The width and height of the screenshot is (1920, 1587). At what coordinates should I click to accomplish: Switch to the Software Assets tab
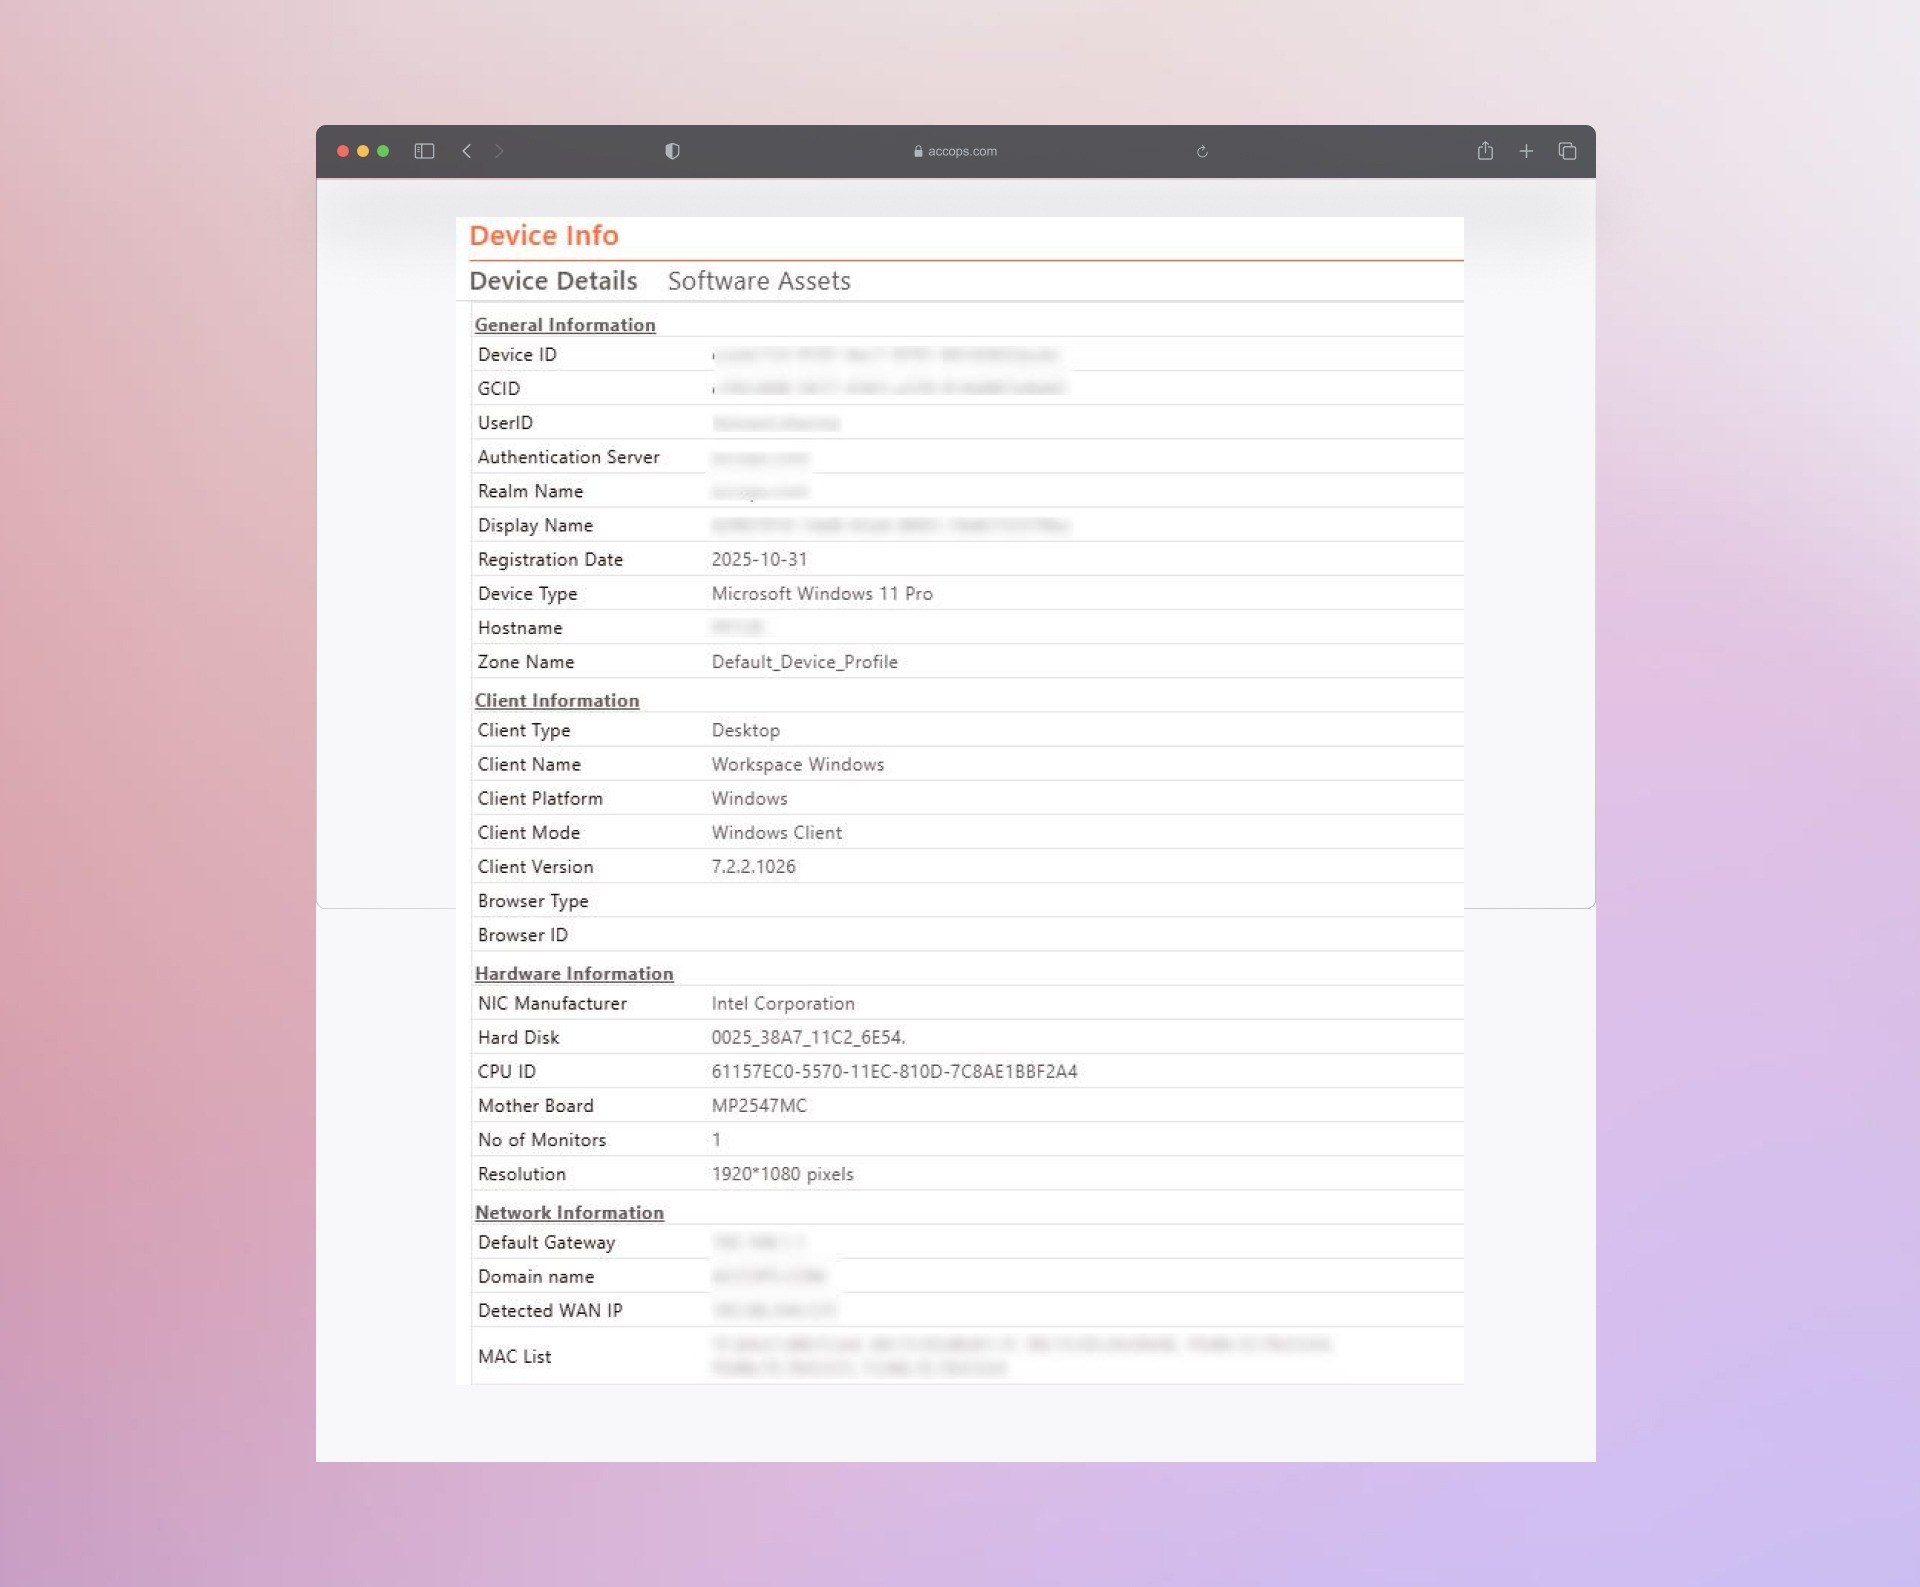[x=759, y=281]
